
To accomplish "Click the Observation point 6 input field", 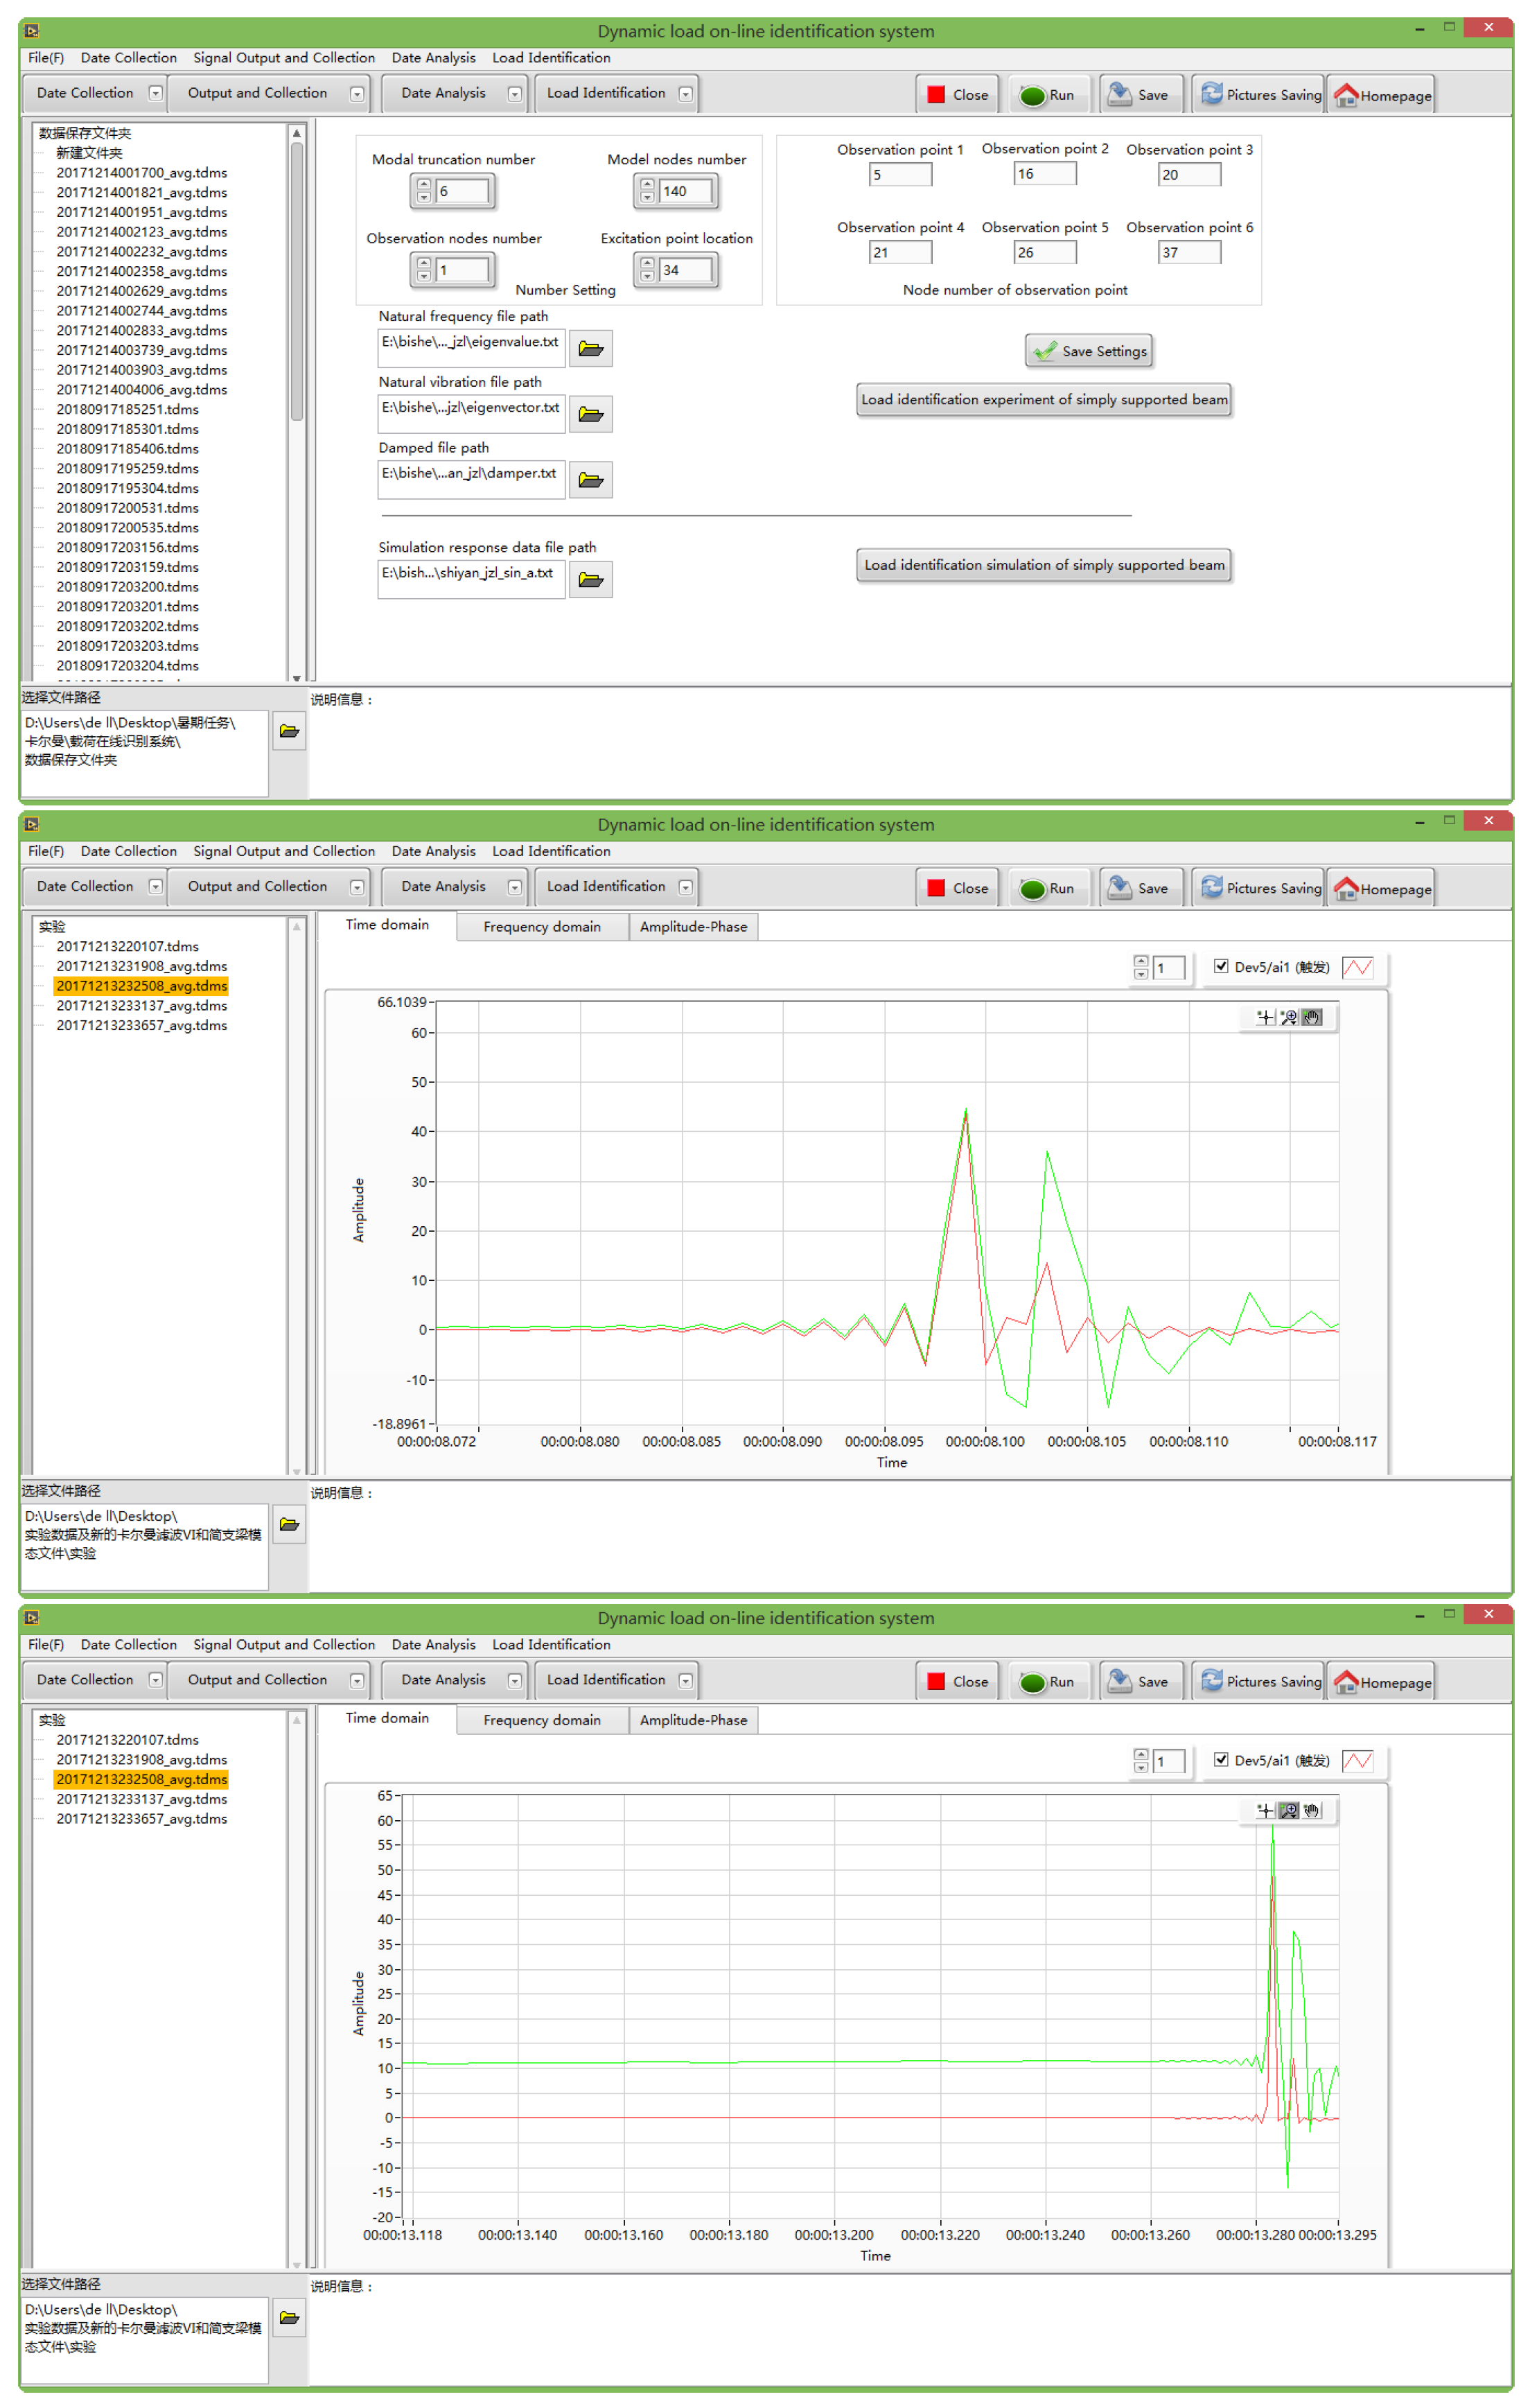I will 1189,252.
